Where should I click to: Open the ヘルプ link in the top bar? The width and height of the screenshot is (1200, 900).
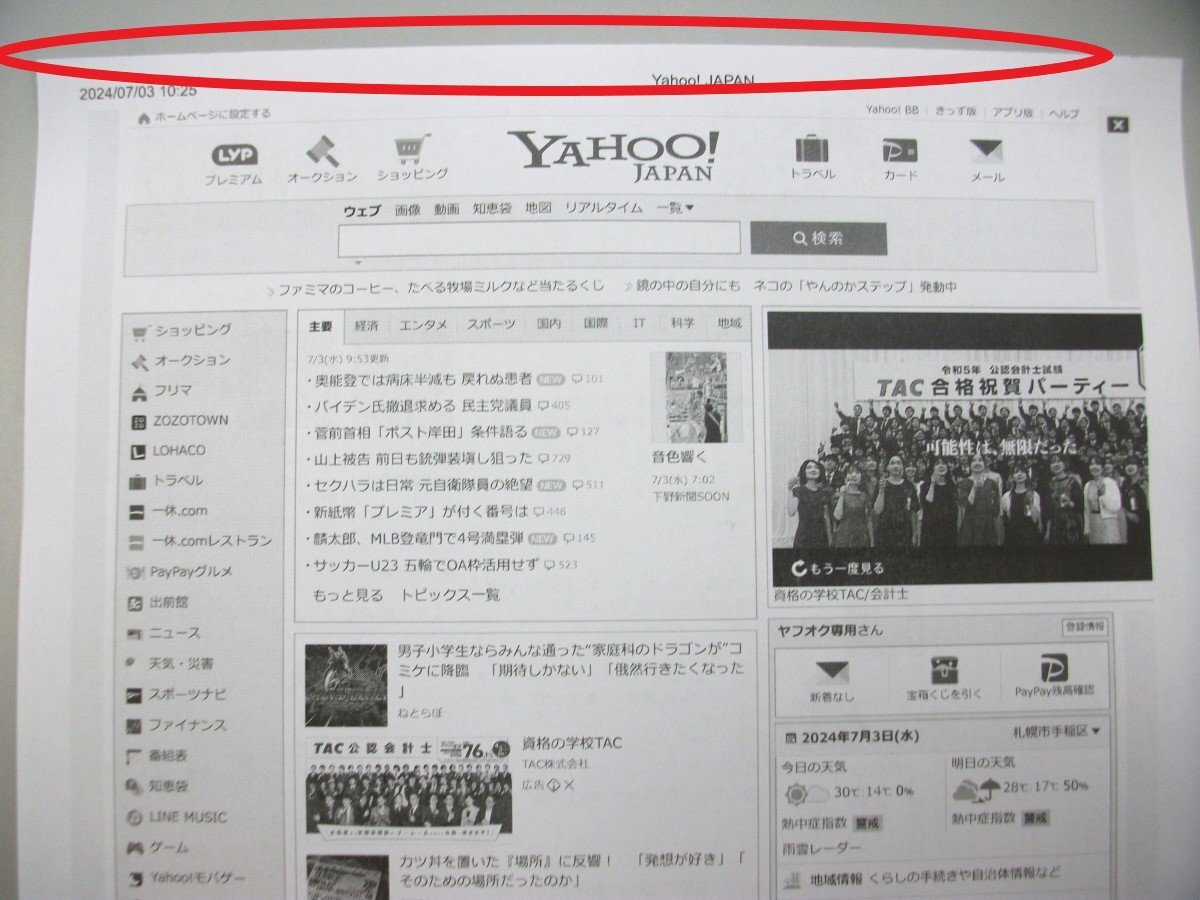(1064, 113)
